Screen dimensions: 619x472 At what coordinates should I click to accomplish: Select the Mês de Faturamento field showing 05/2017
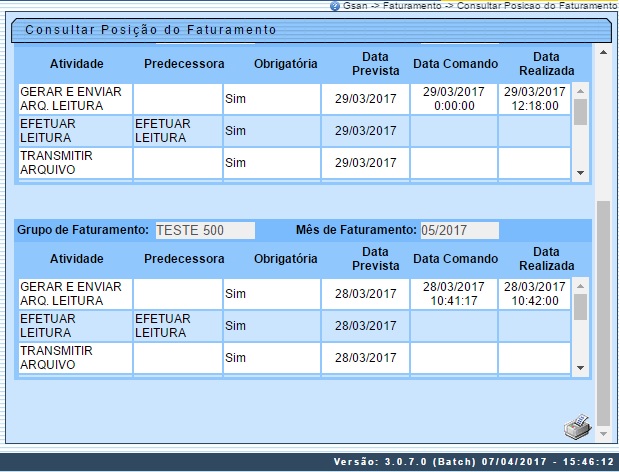(x=458, y=230)
